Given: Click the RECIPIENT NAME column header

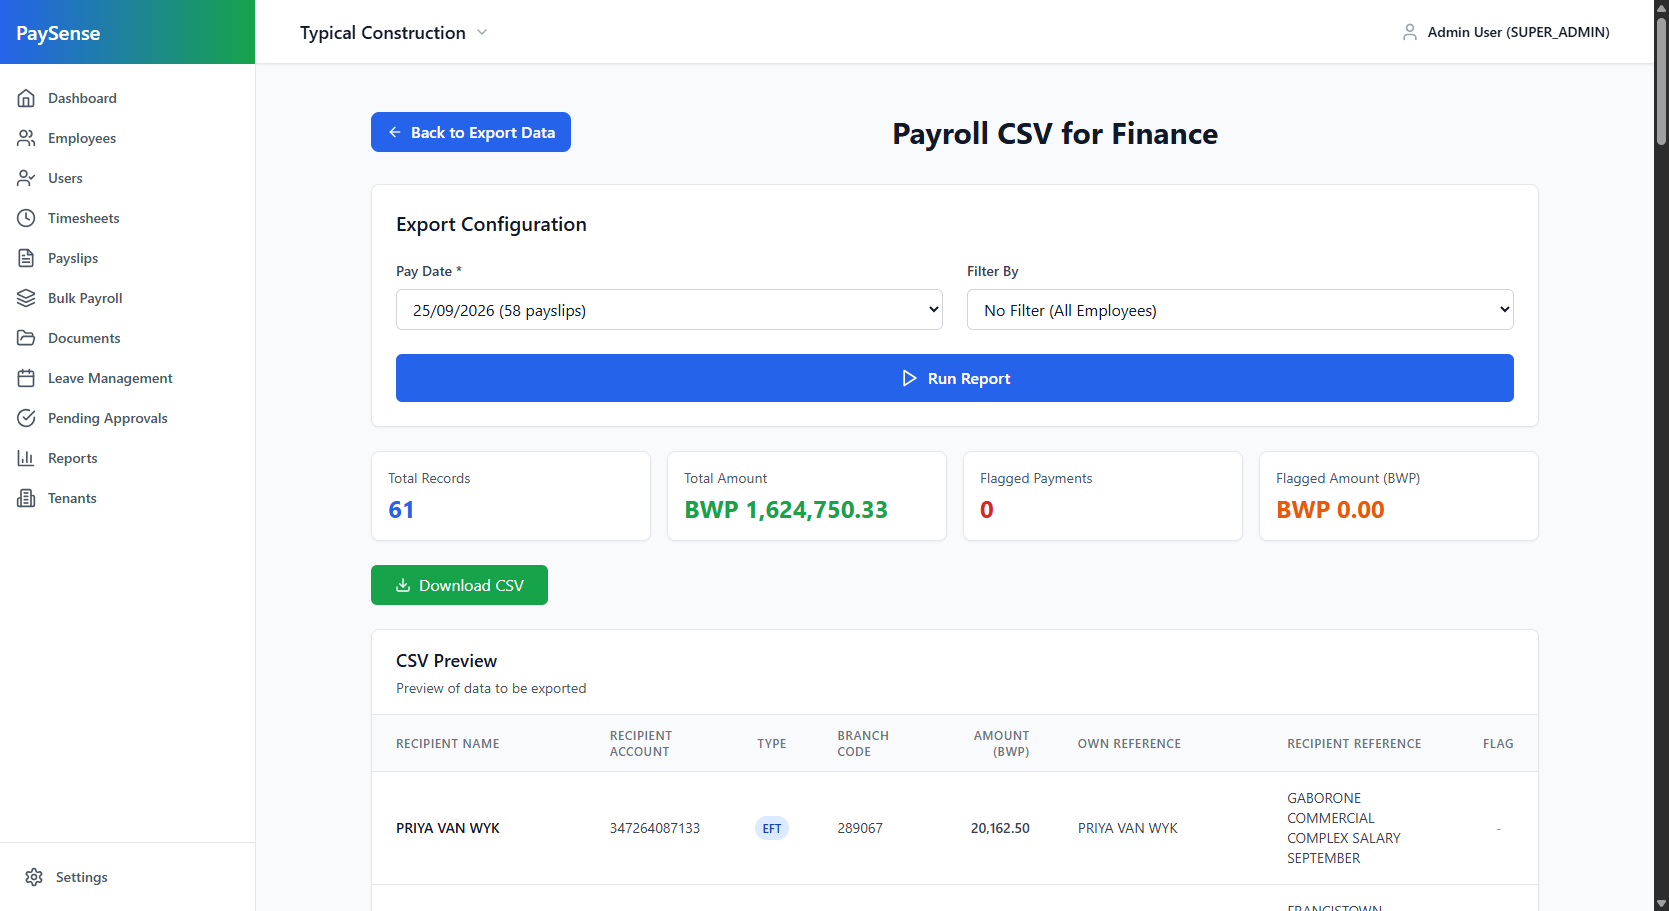Looking at the screenshot, I should (447, 744).
